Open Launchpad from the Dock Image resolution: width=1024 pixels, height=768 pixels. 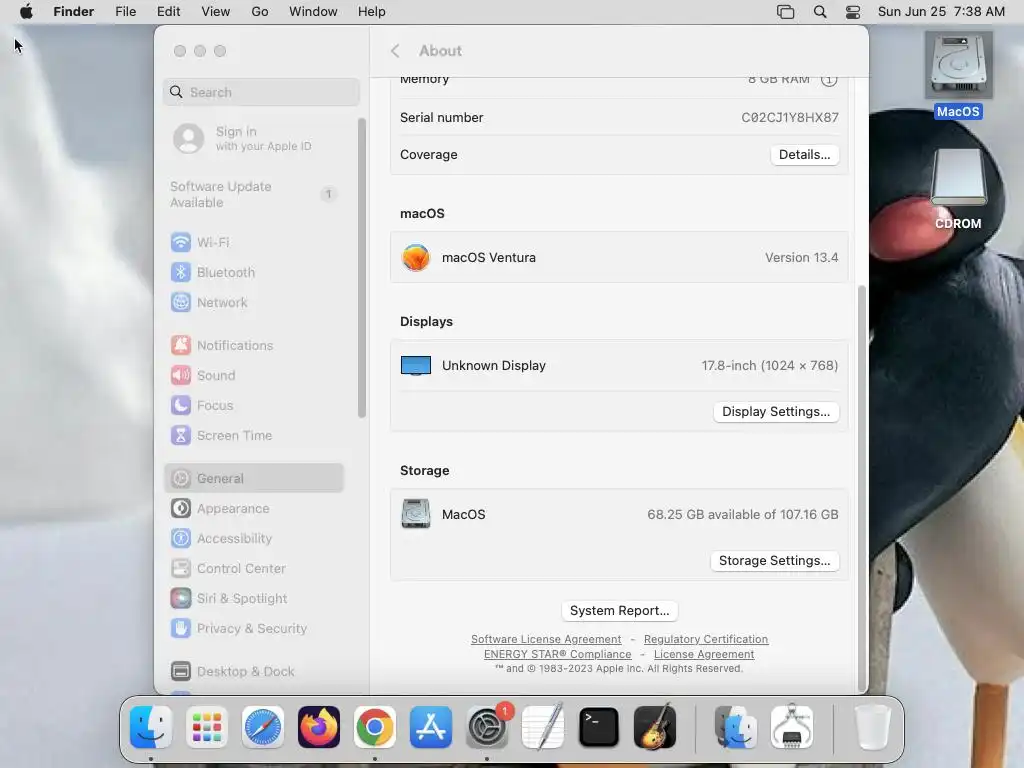[x=207, y=727]
